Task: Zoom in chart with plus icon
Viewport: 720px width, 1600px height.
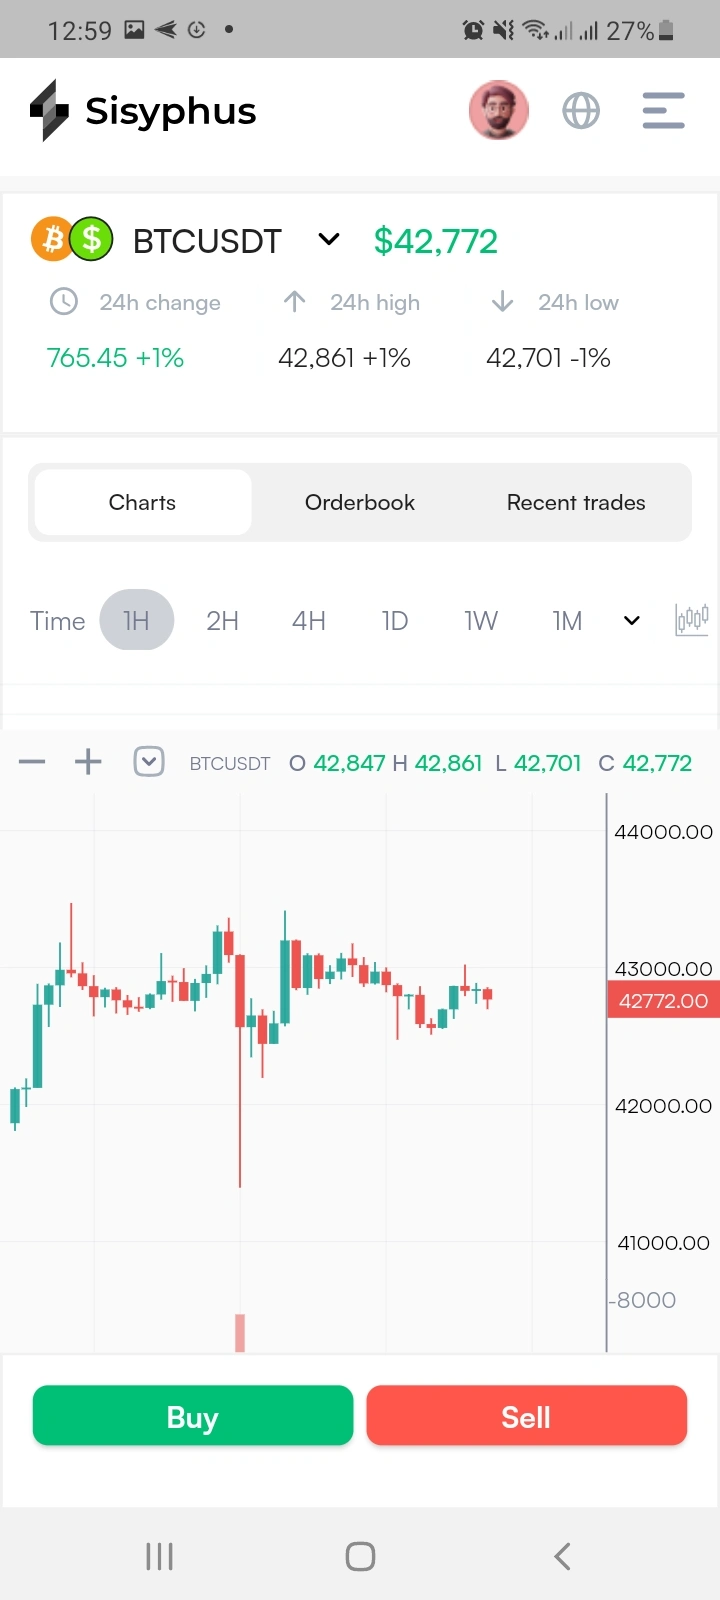Action: point(88,763)
